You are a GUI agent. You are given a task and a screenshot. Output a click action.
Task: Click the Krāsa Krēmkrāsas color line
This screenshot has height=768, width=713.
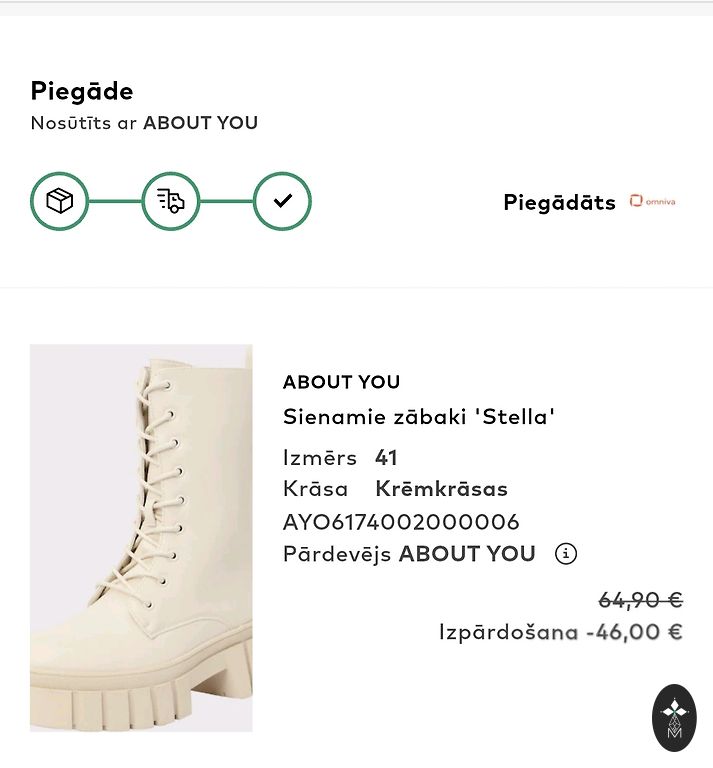point(395,489)
